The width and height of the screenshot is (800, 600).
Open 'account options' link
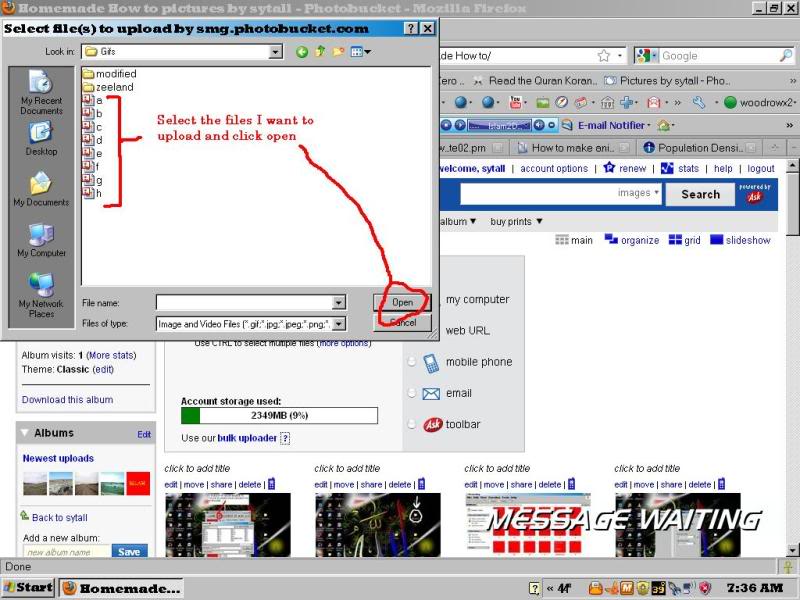(x=554, y=168)
